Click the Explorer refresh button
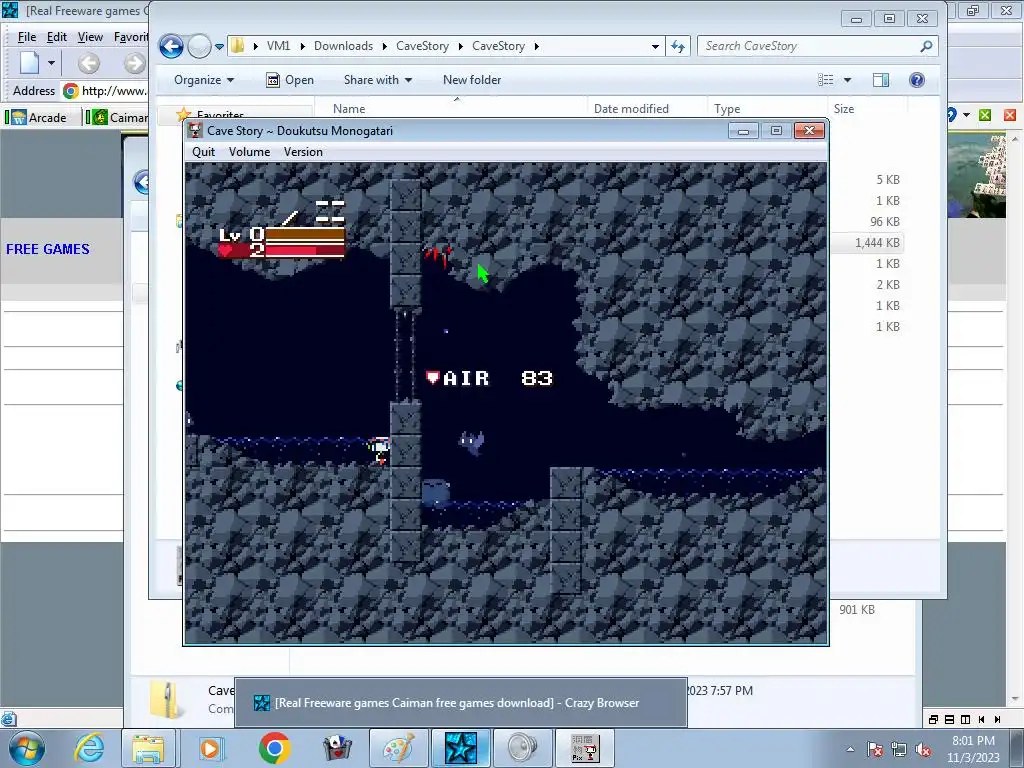 coord(678,46)
